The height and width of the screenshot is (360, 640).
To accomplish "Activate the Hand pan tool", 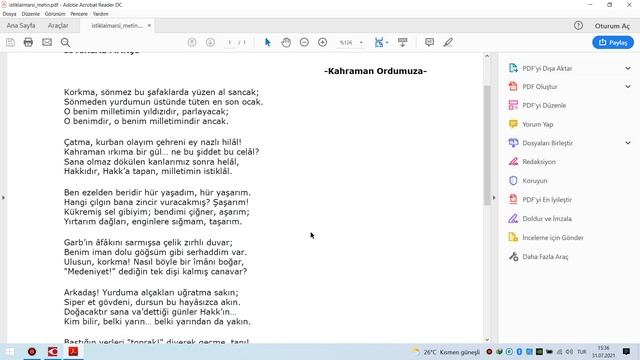I will (286, 42).
